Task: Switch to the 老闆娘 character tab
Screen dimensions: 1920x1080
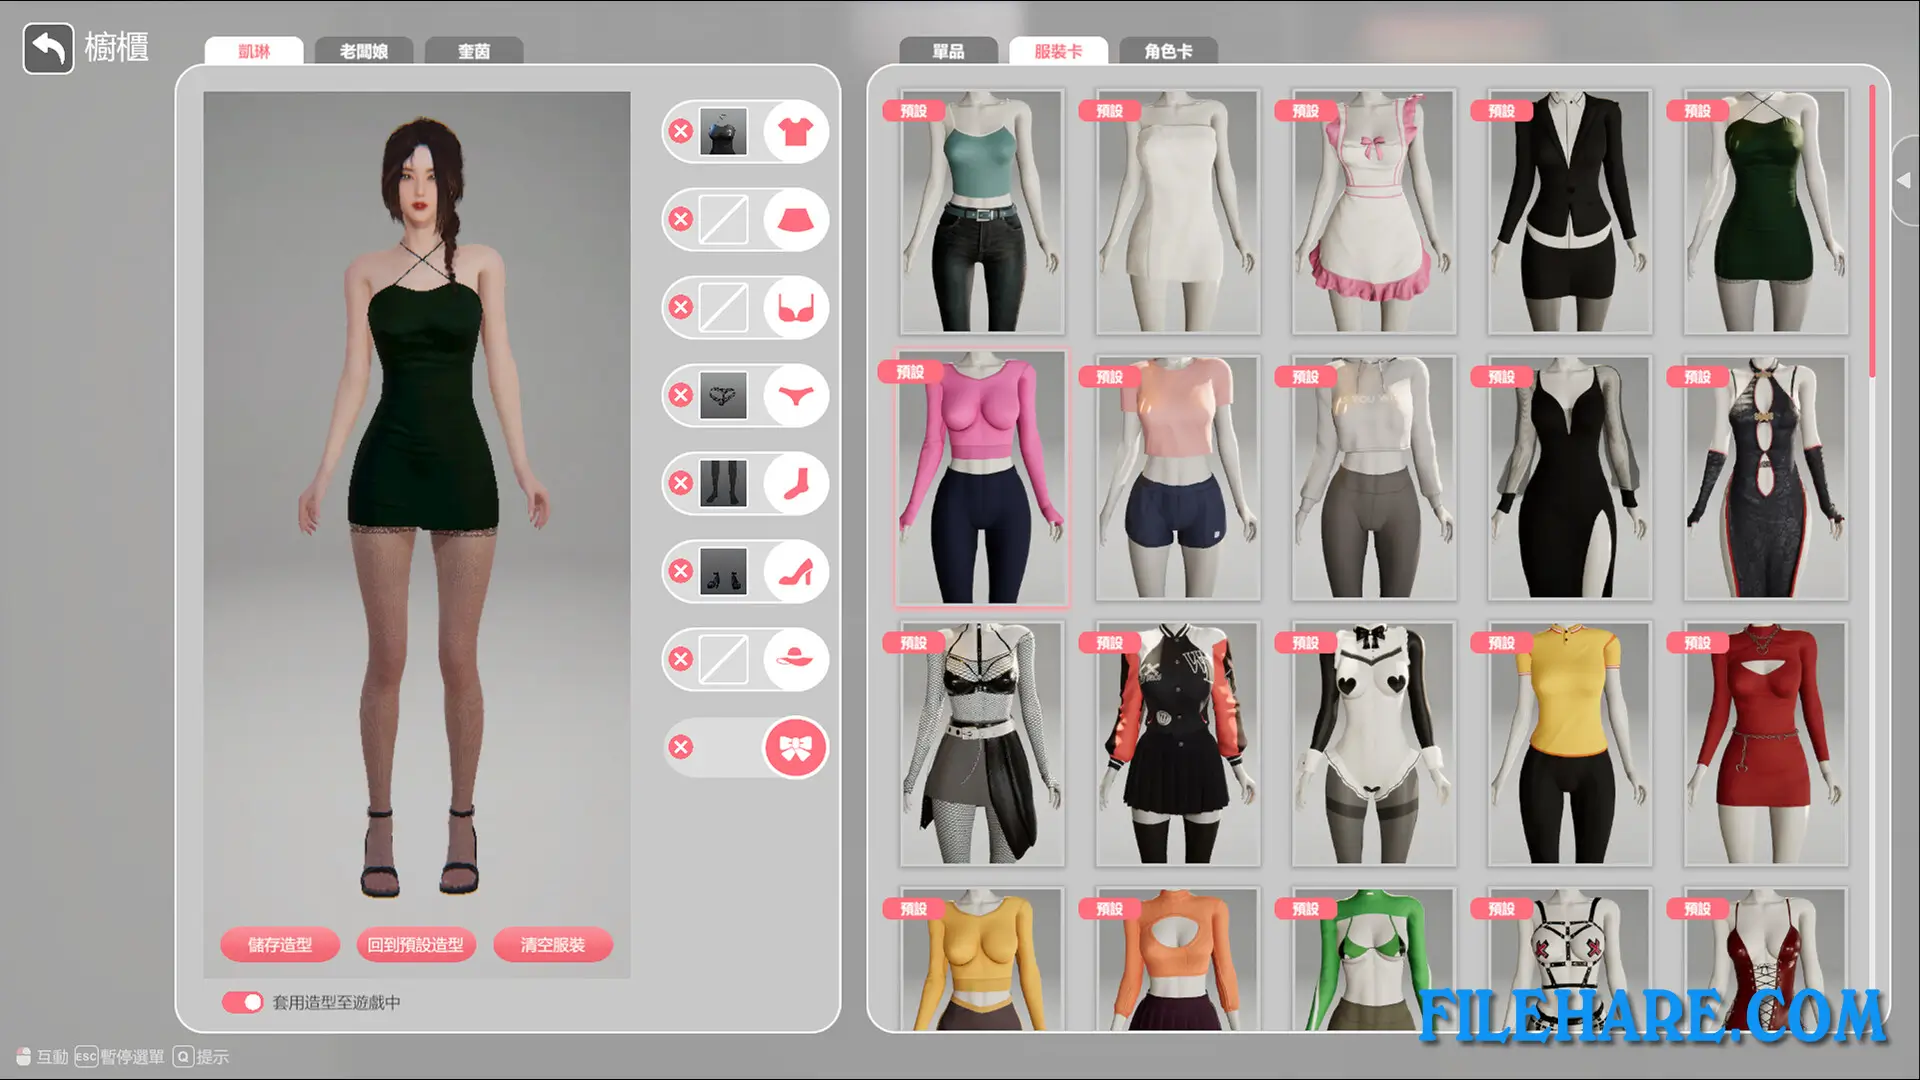Action: pos(365,50)
